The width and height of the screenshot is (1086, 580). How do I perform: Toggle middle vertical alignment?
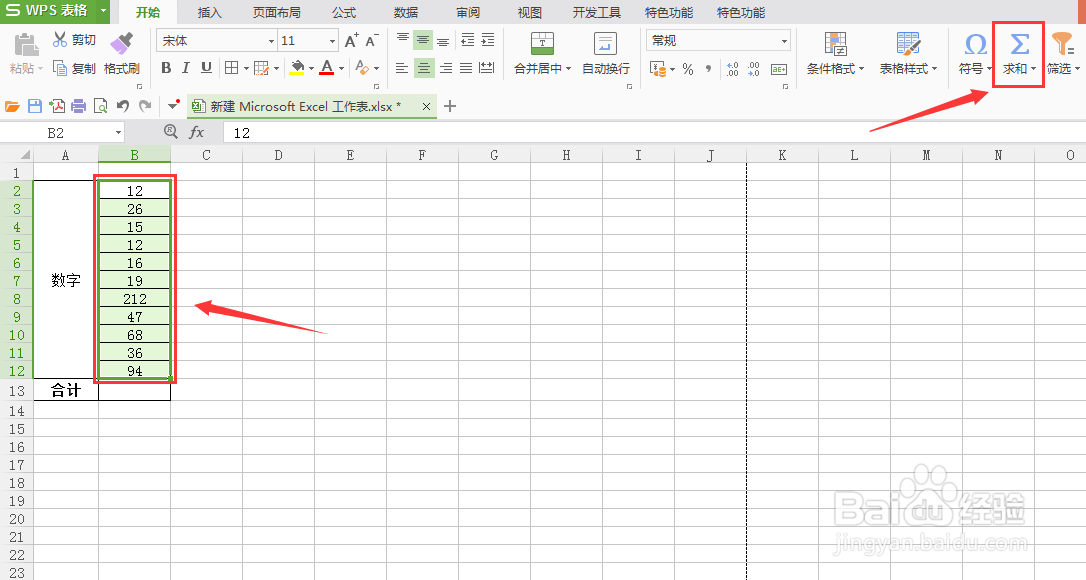[422, 39]
